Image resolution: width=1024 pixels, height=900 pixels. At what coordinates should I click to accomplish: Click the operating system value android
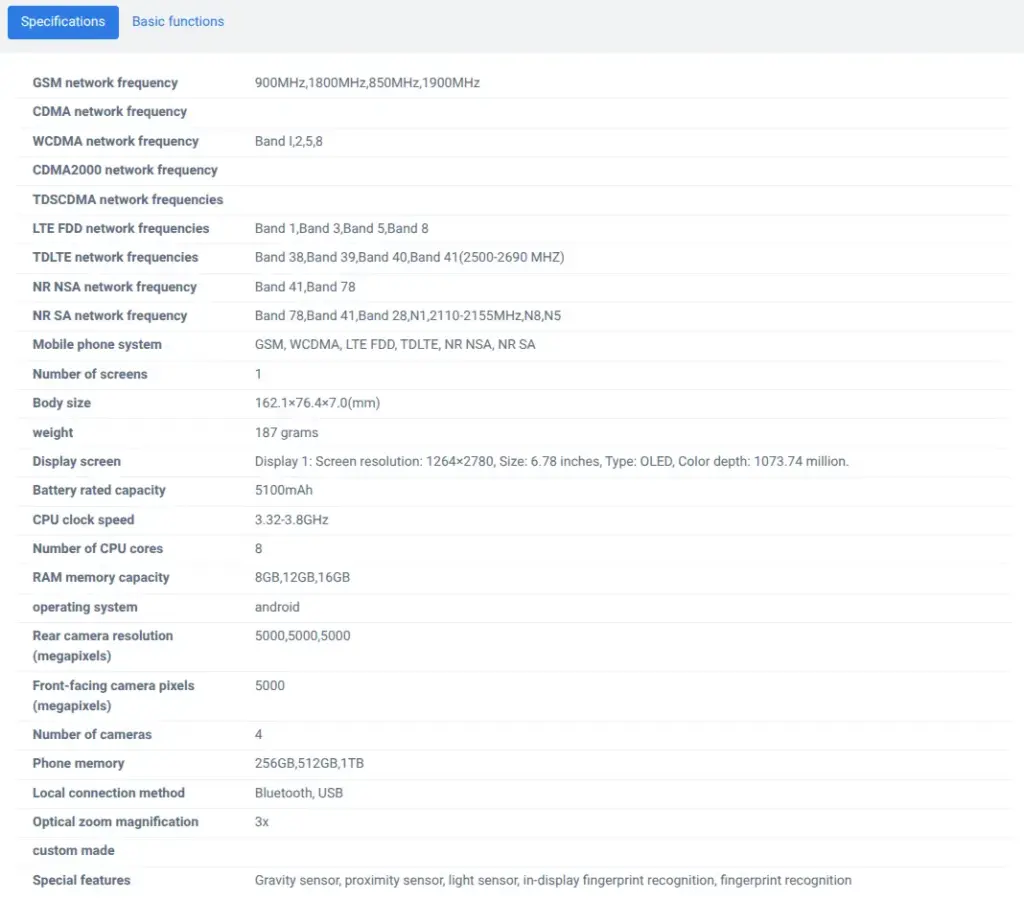(x=277, y=607)
